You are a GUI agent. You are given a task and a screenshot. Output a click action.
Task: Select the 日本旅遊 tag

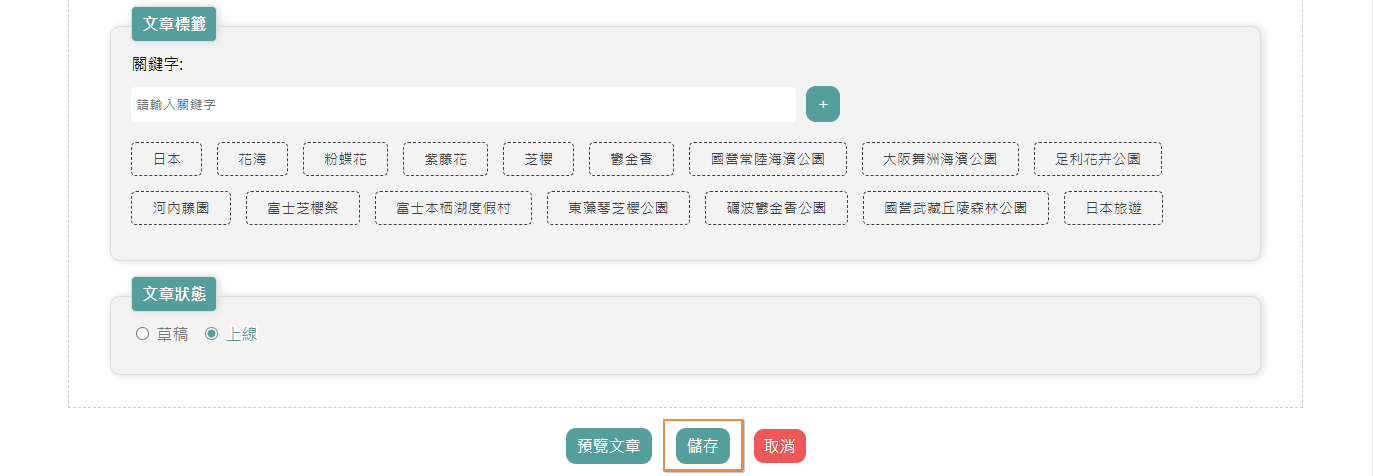tap(1113, 208)
